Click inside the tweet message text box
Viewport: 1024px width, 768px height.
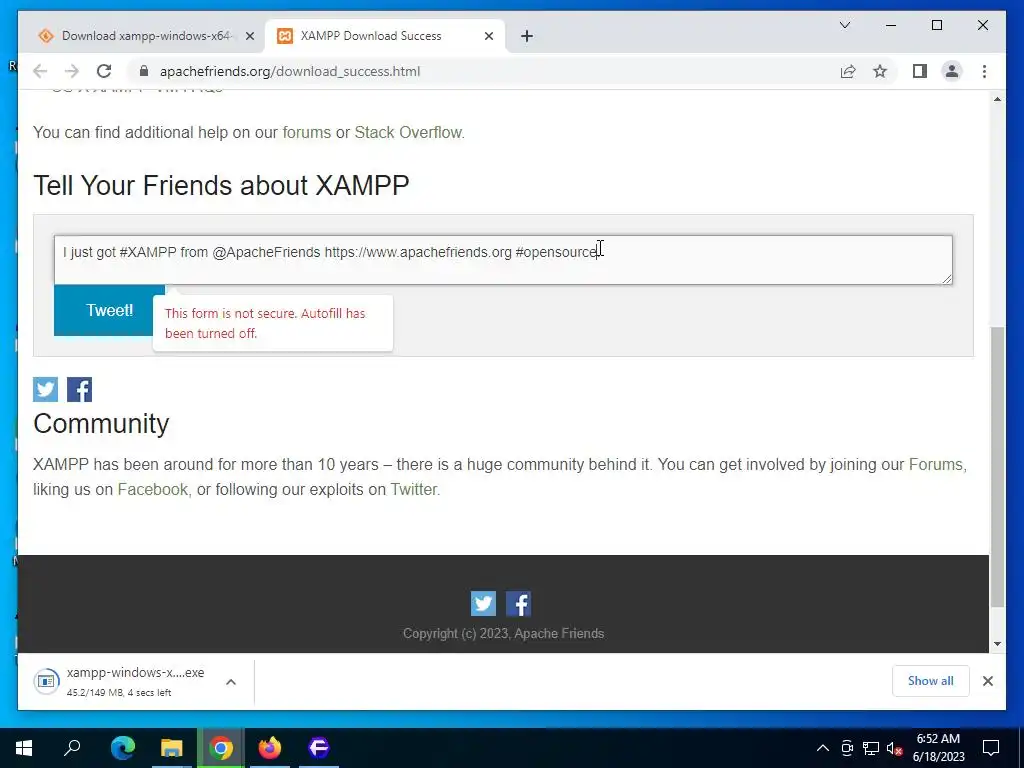click(x=503, y=260)
